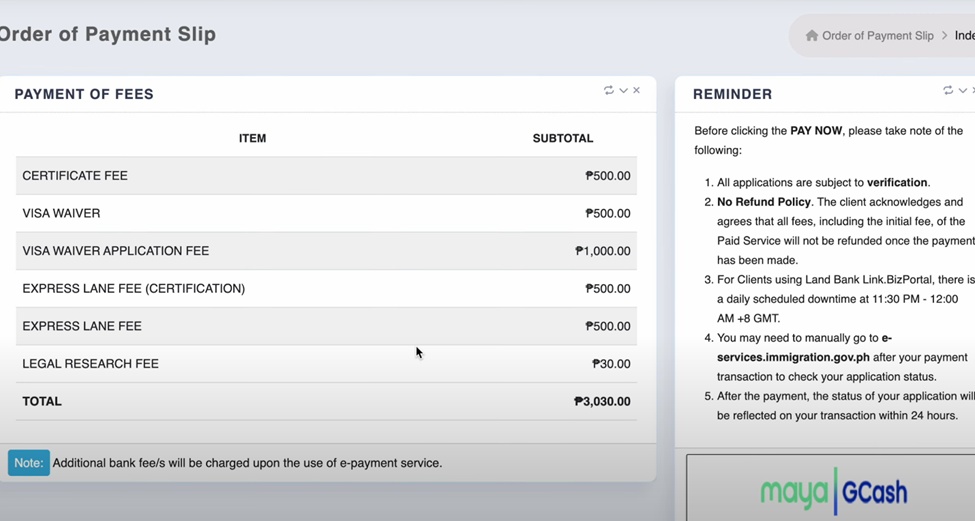Viewport: 975px width, 521px height.
Task: Close the Payment of Fees panel
Action: [x=636, y=91]
